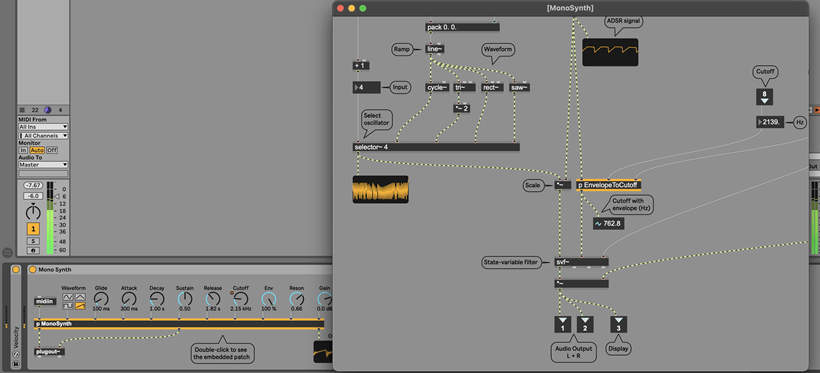
Task: Select the selector~ 4 object
Action: pos(437,147)
